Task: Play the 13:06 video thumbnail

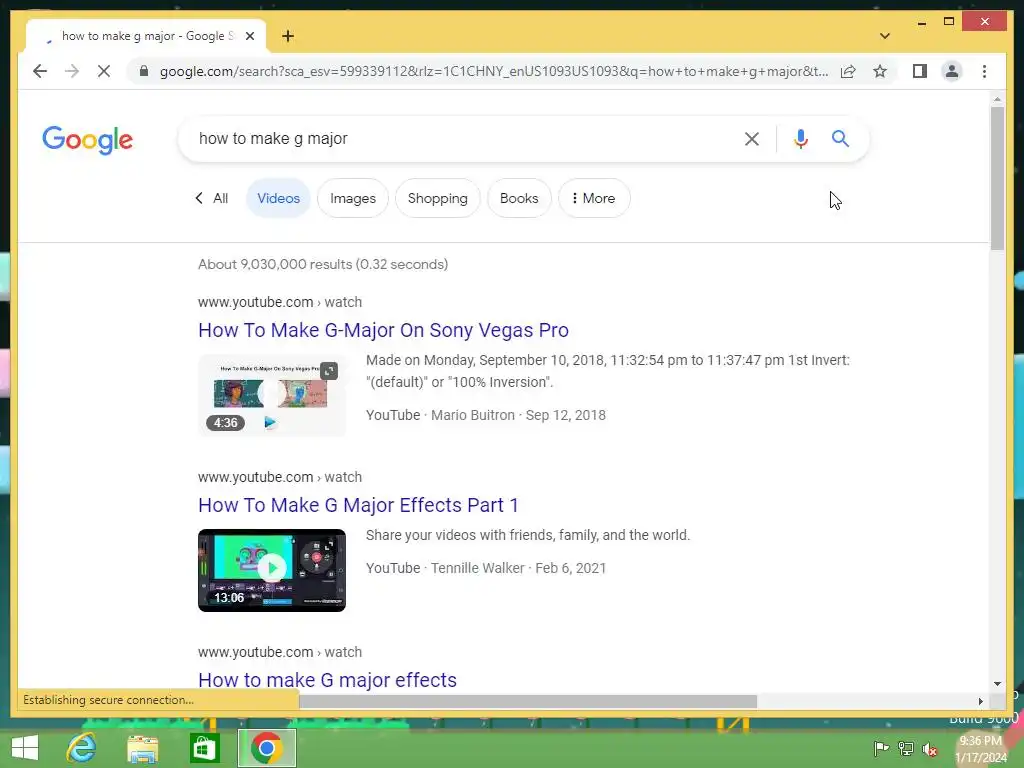Action: (x=272, y=570)
